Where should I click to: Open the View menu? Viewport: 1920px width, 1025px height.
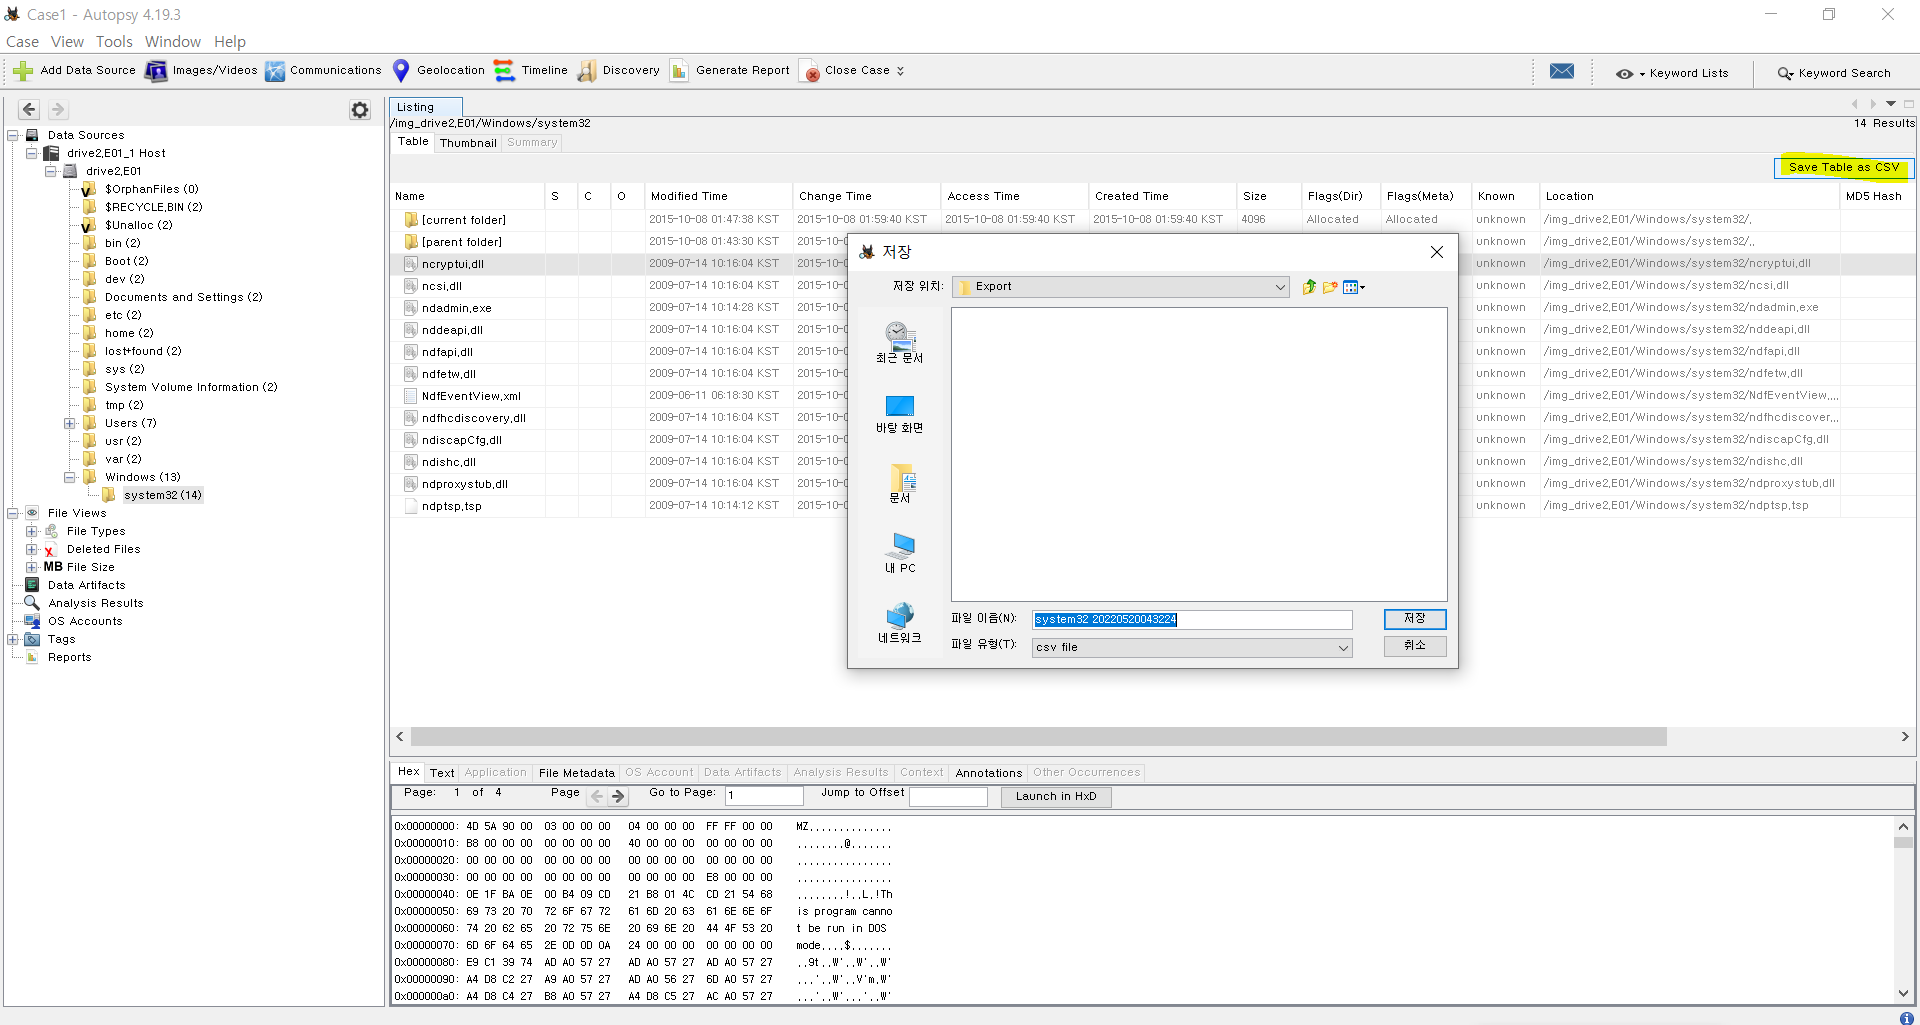(67, 42)
